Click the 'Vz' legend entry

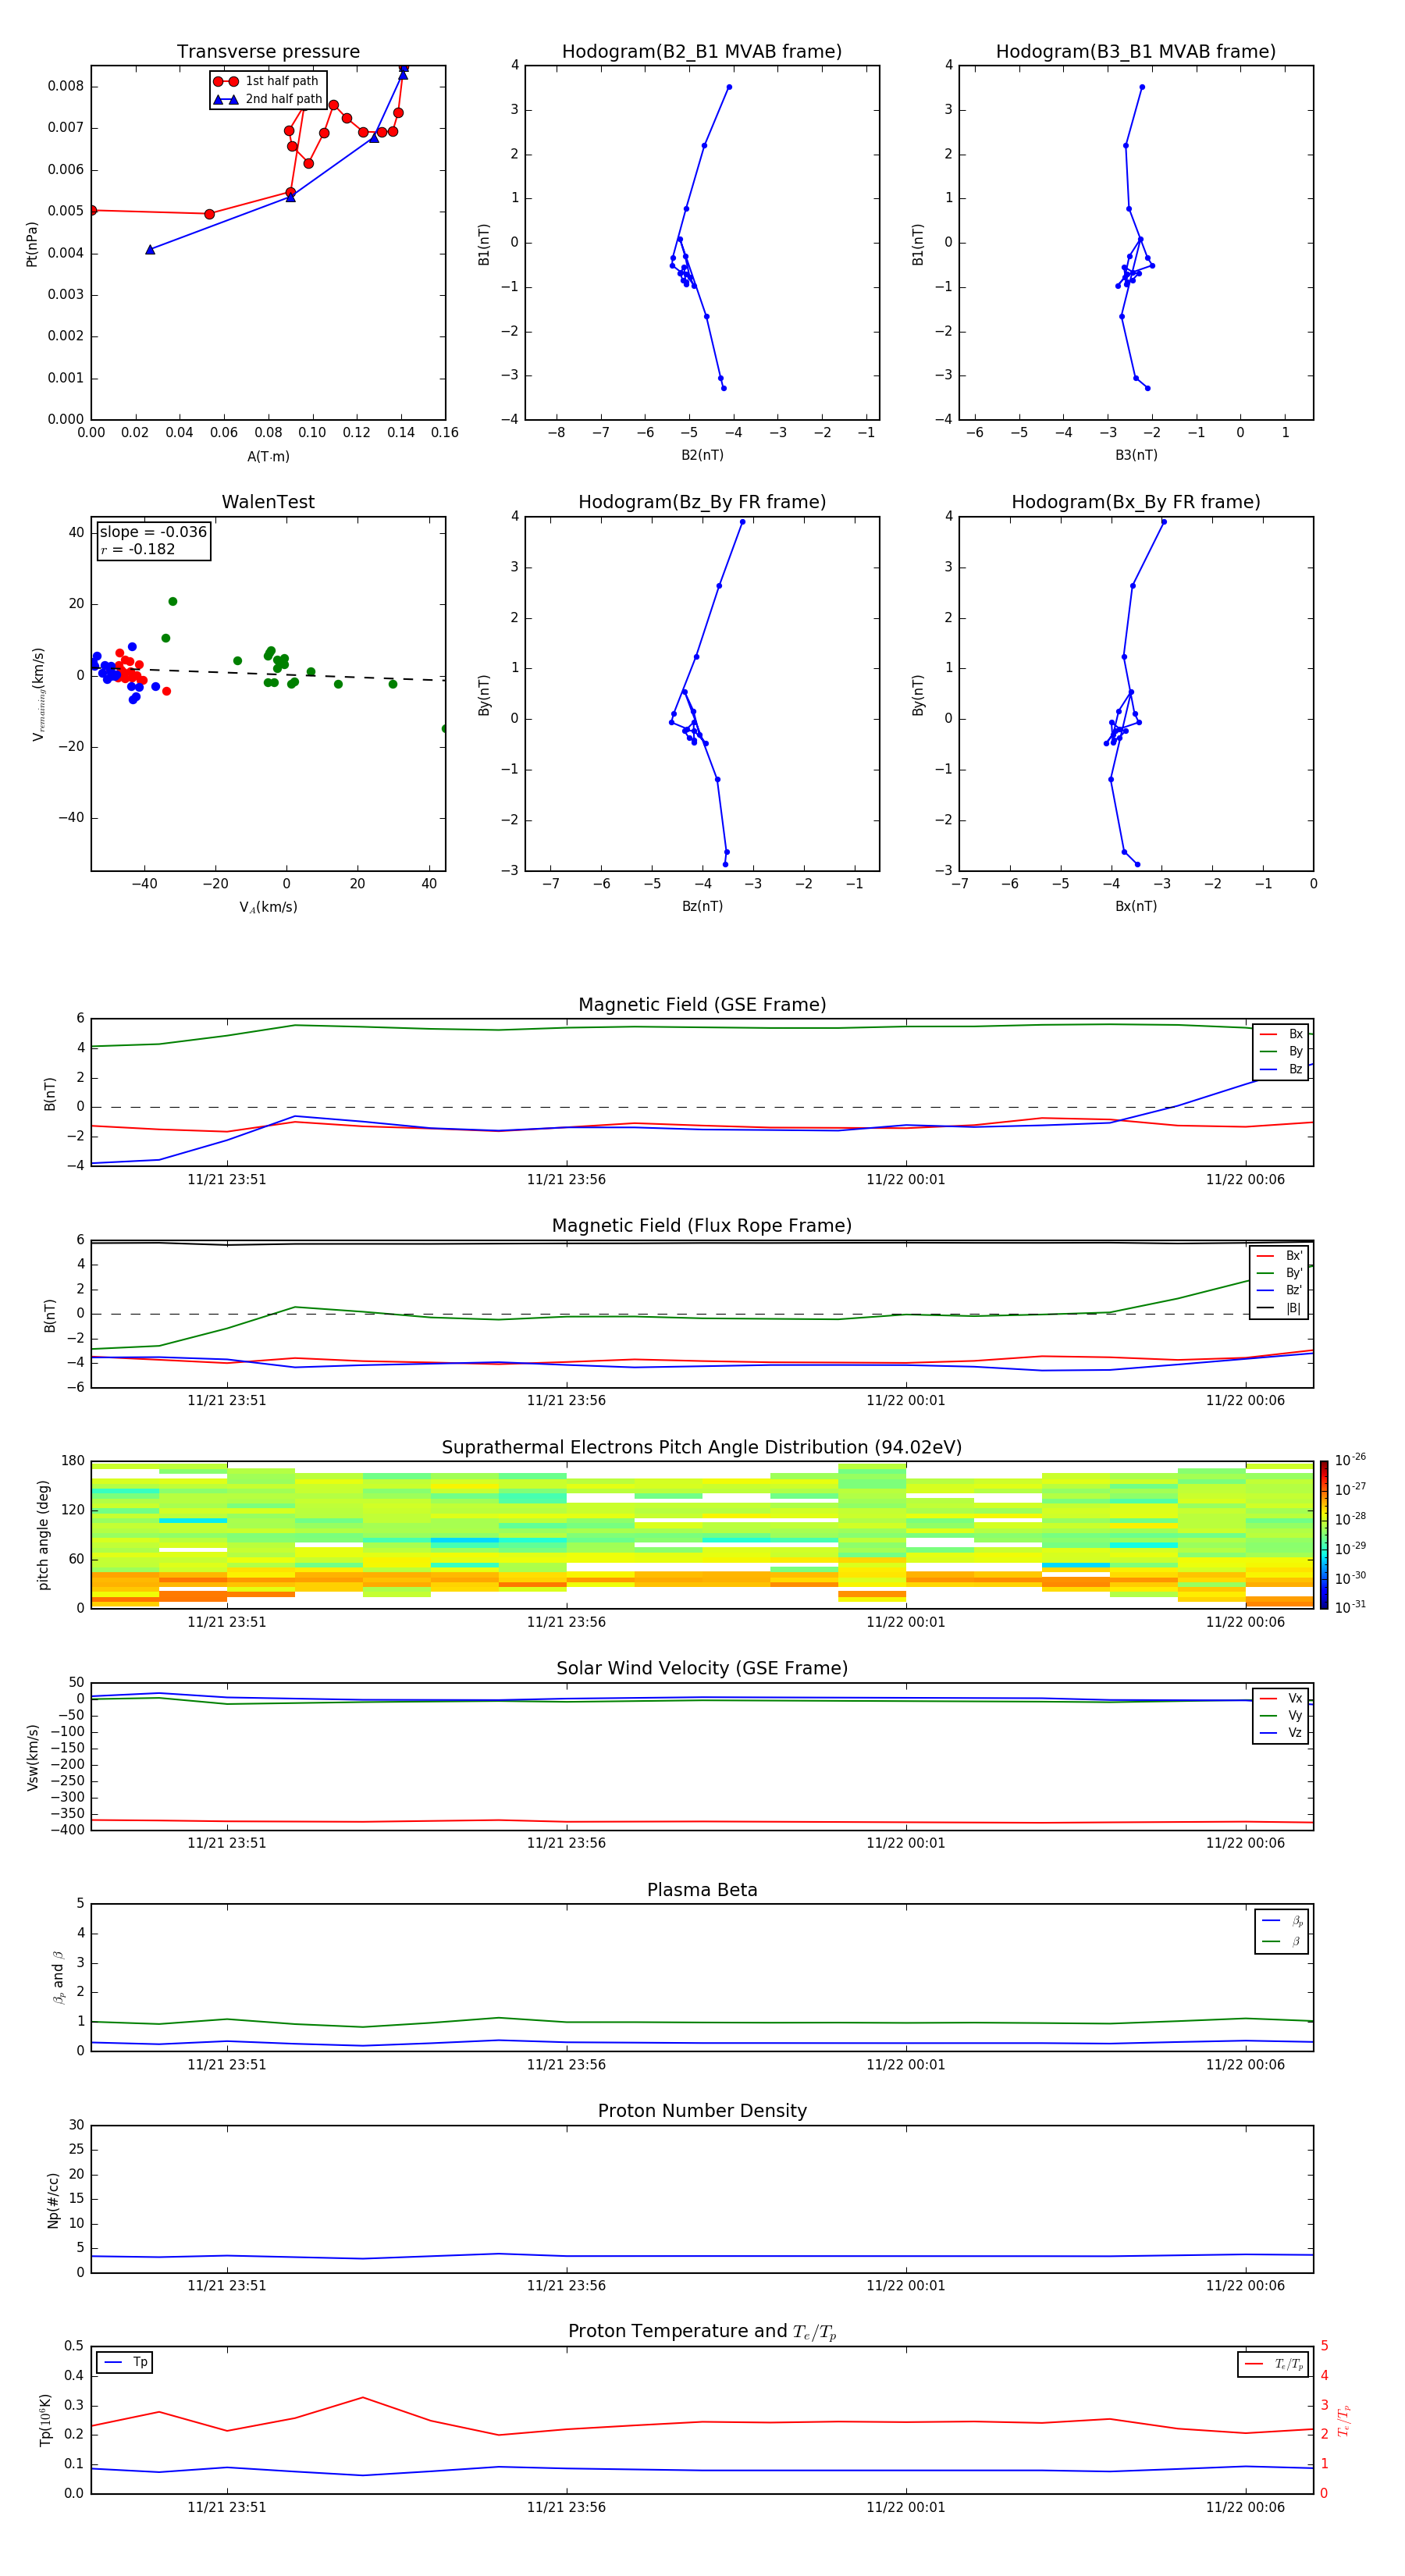click(1281, 1733)
